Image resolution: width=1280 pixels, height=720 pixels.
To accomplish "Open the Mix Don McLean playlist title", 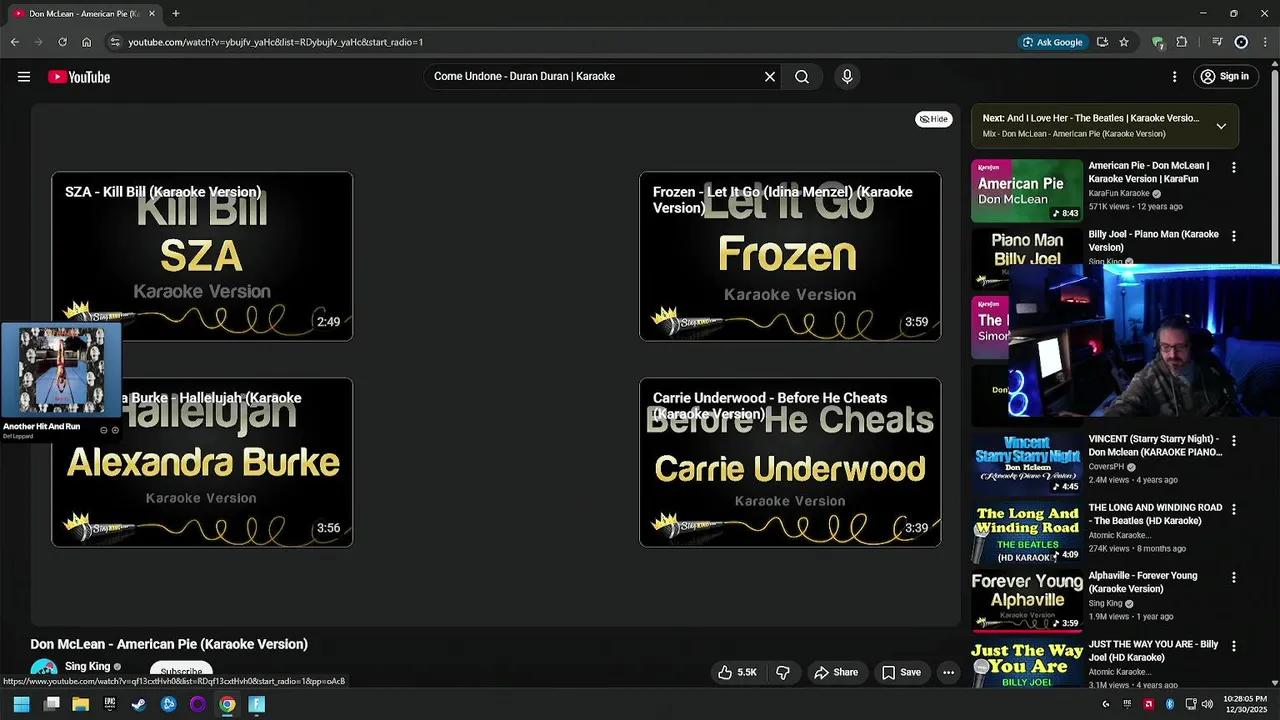I will pos(1074,134).
